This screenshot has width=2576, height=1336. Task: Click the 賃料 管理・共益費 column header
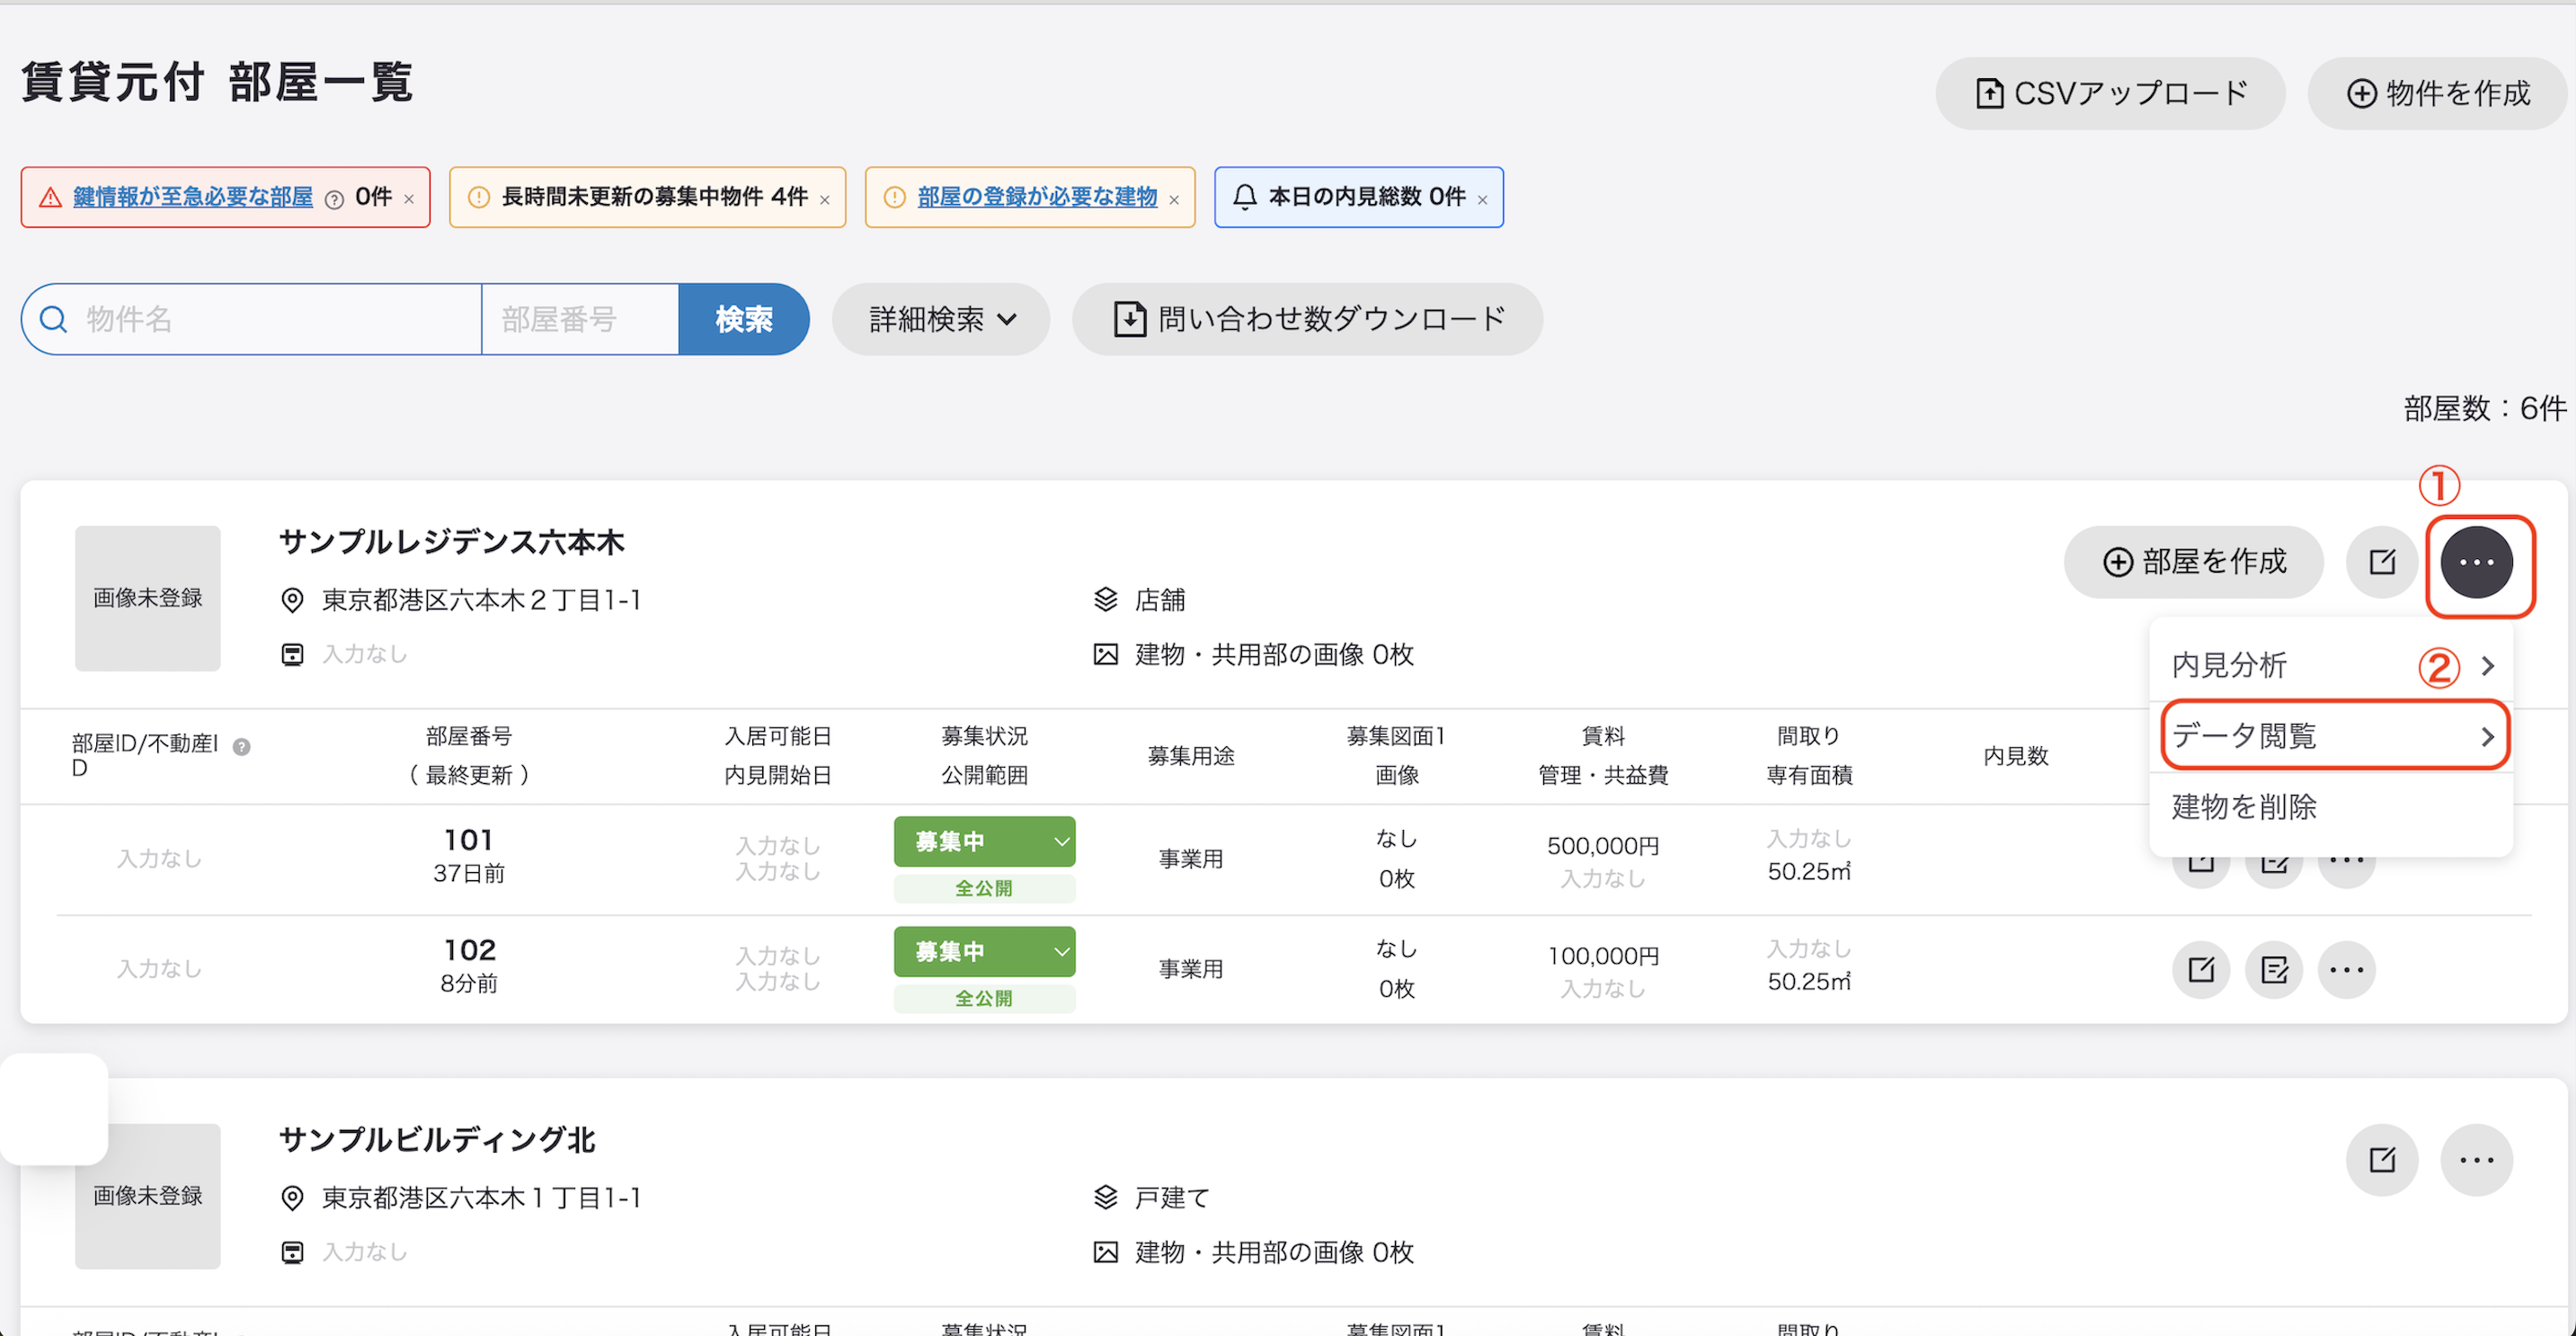(x=1603, y=756)
